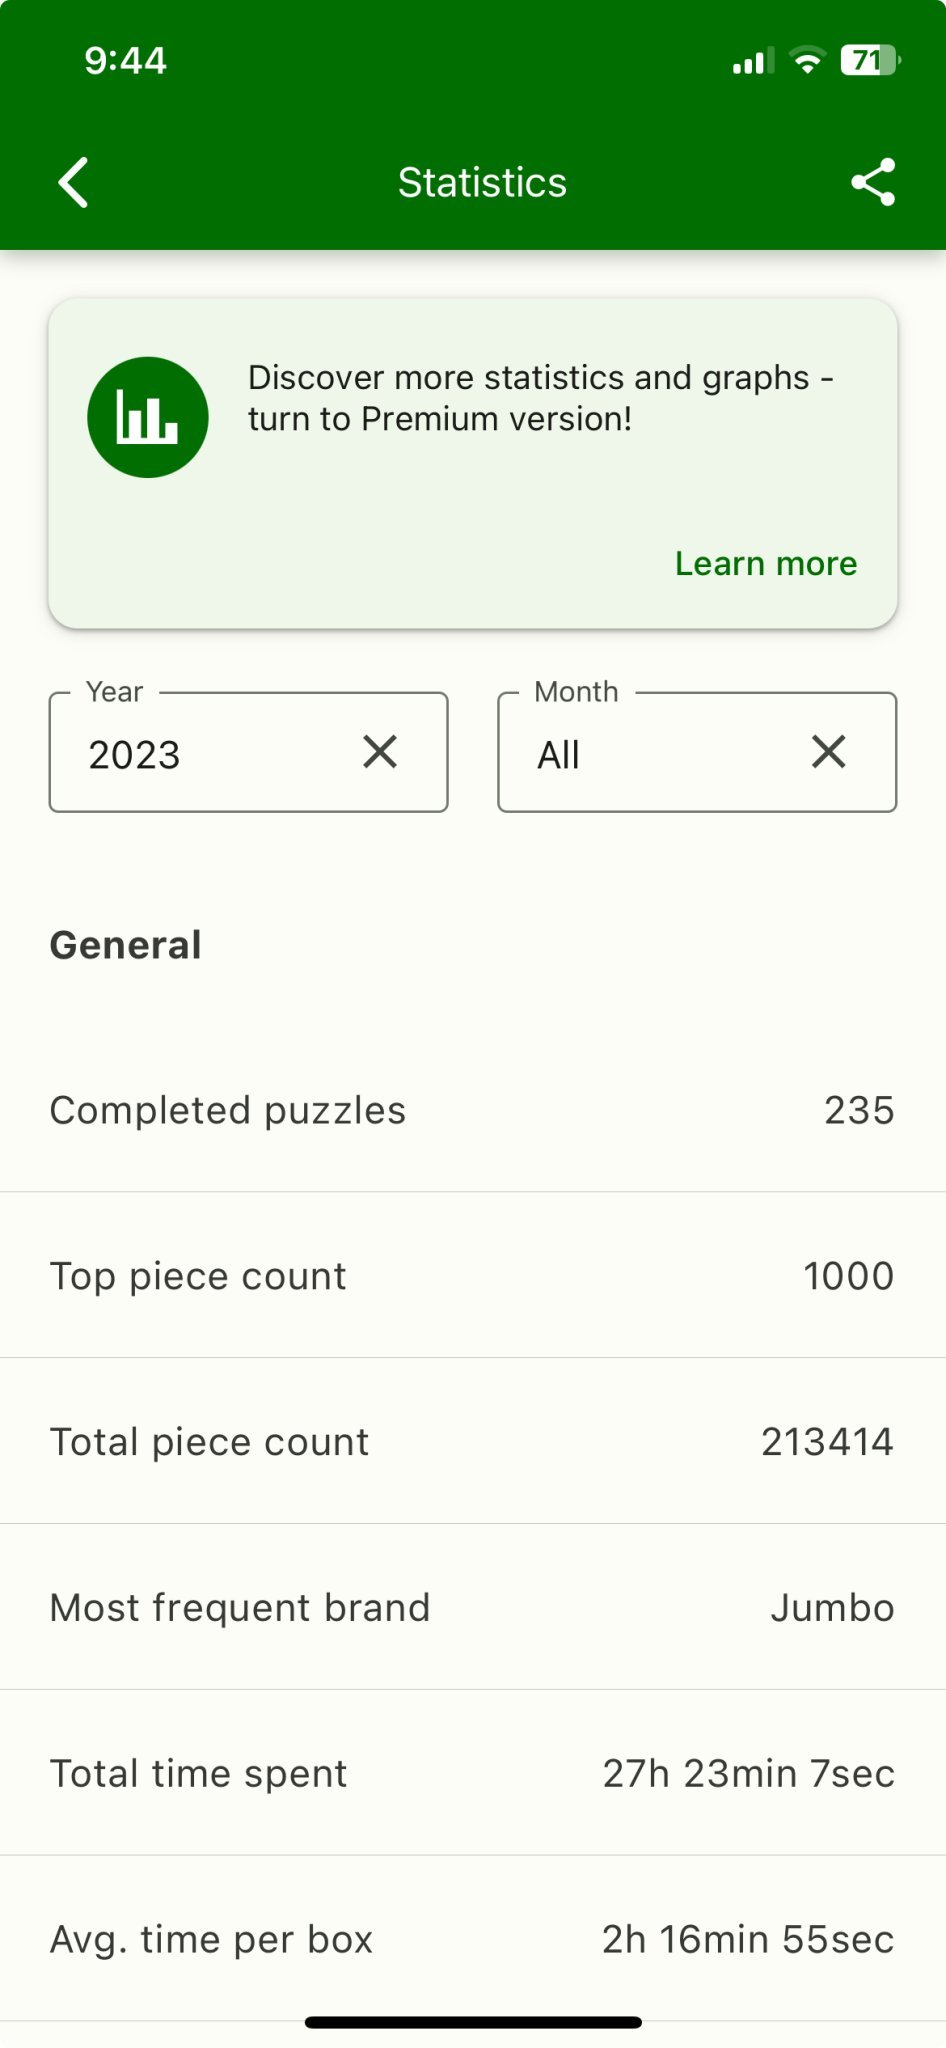Tap the Learn more link
Screen dimensions: 946x2048
tap(766, 564)
